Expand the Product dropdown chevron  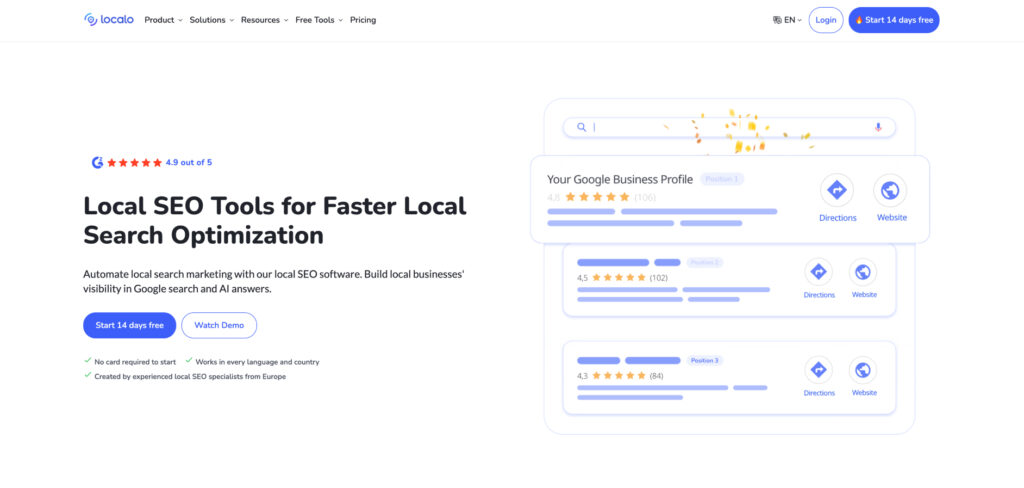180,21
